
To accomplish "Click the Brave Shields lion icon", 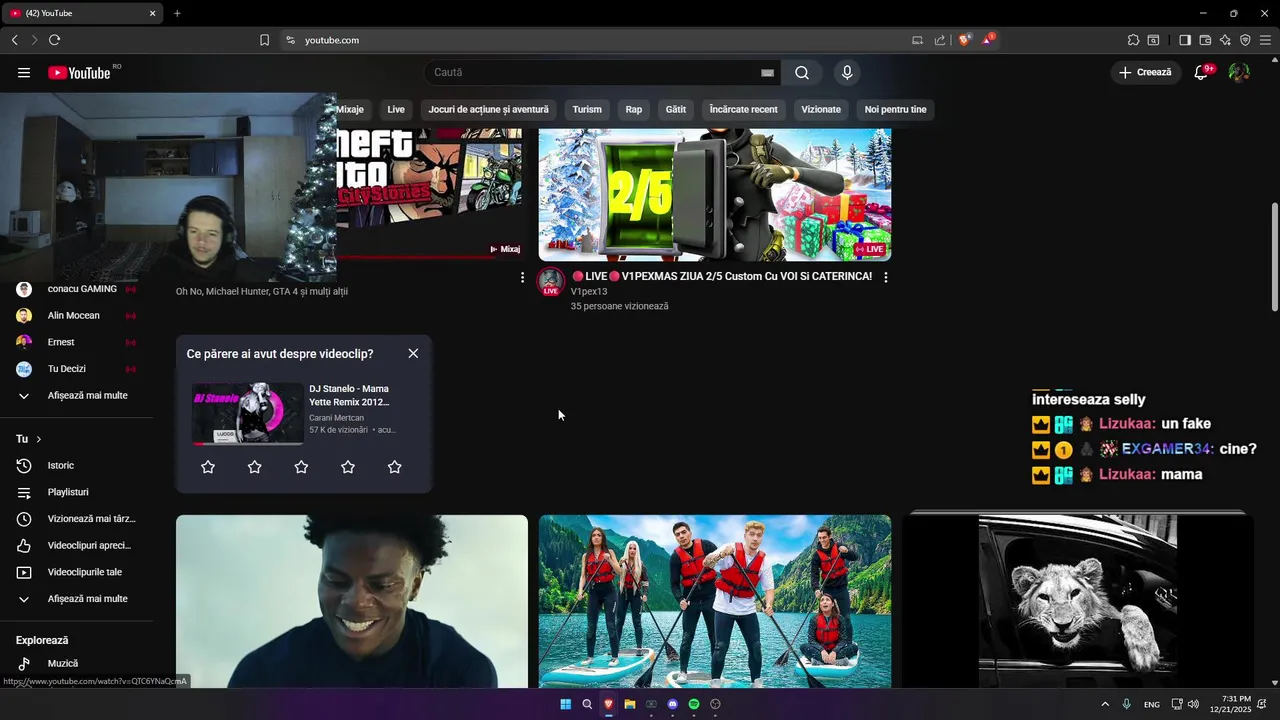I will point(964,40).
